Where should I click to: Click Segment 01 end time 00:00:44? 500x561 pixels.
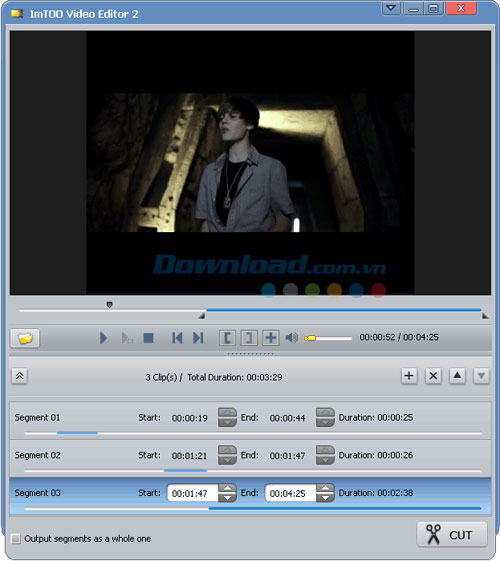288,418
